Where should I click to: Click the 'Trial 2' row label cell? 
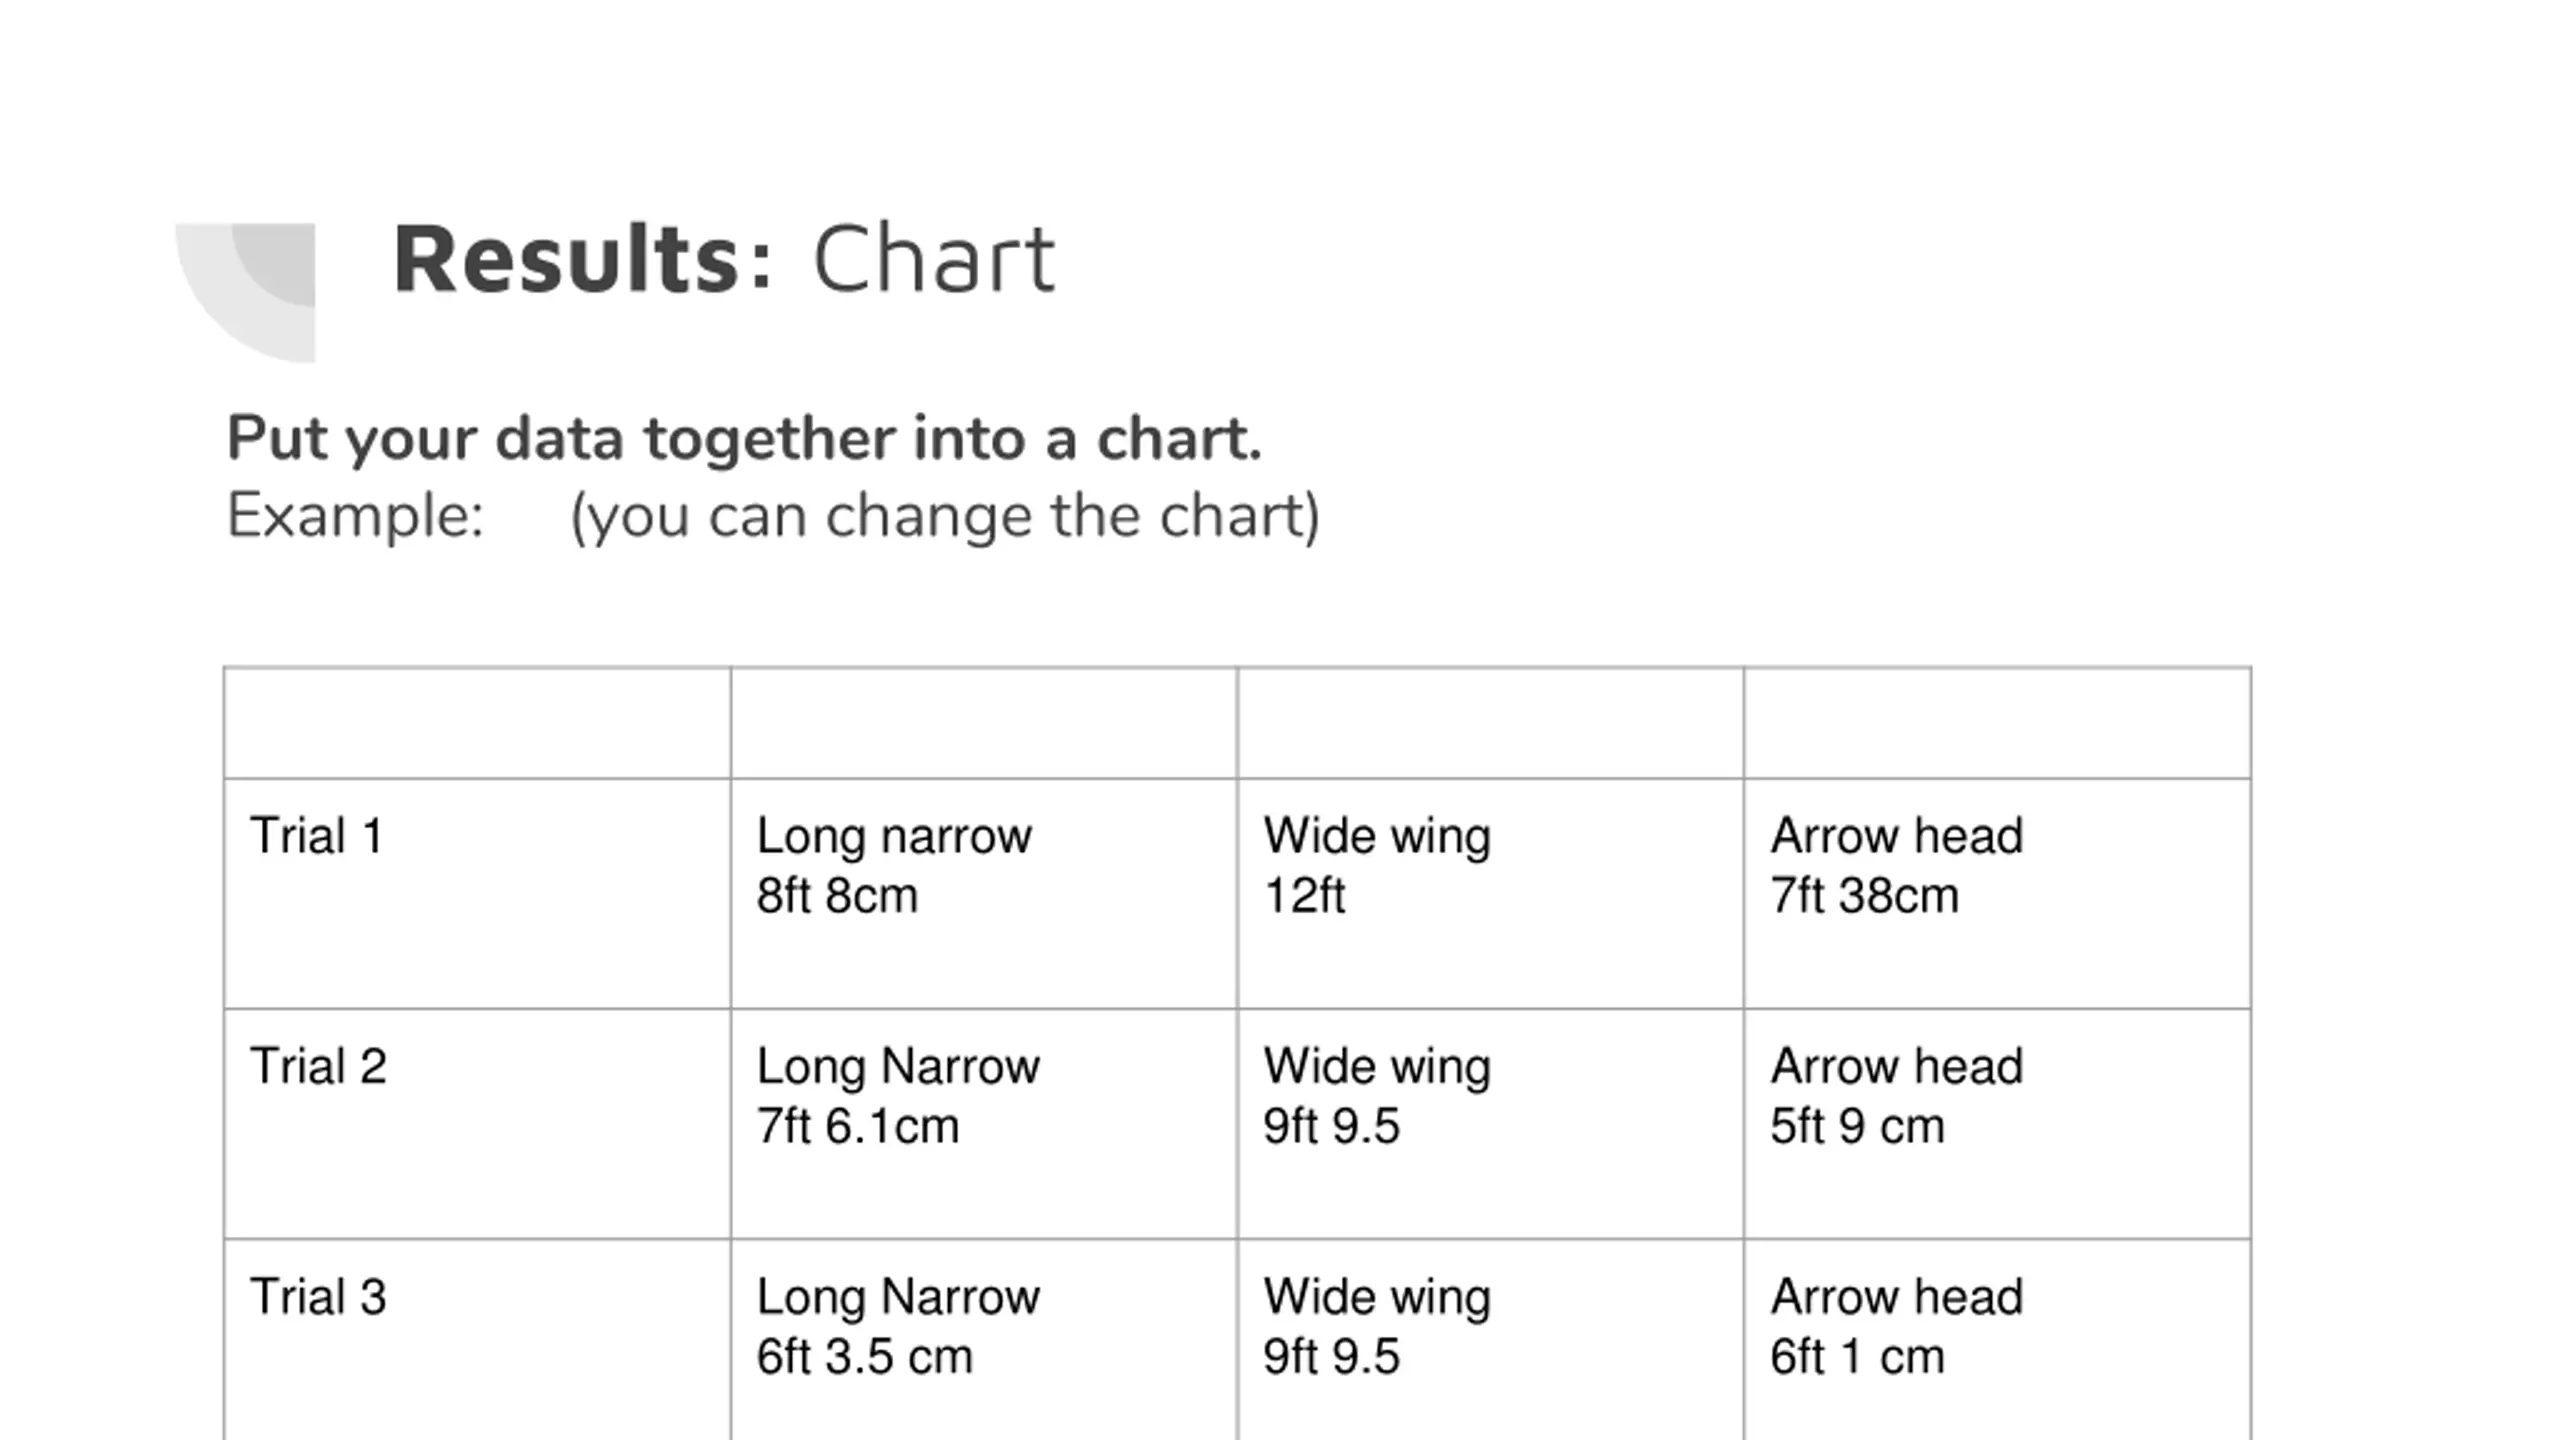[477, 1124]
